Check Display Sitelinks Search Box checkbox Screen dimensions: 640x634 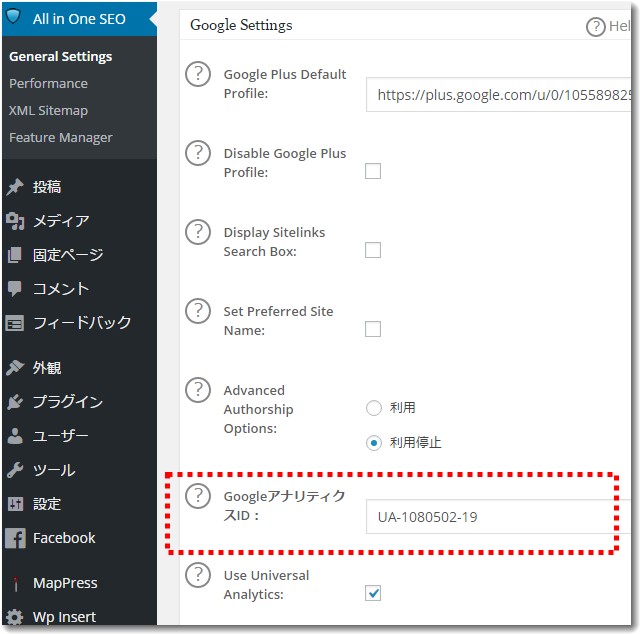click(373, 250)
